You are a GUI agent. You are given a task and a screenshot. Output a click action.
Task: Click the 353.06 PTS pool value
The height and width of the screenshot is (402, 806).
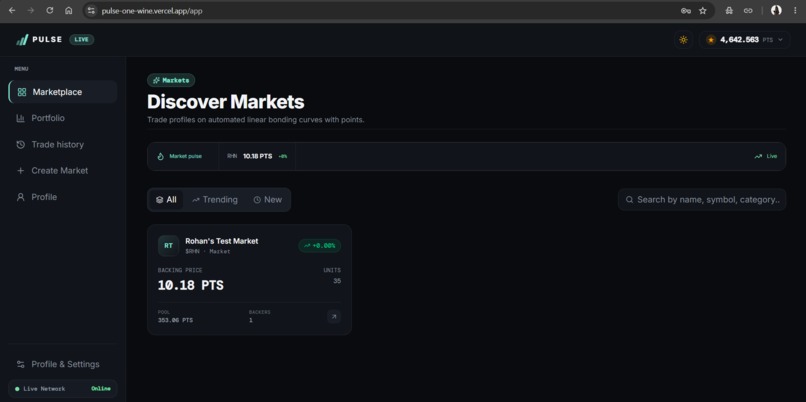[175, 320]
